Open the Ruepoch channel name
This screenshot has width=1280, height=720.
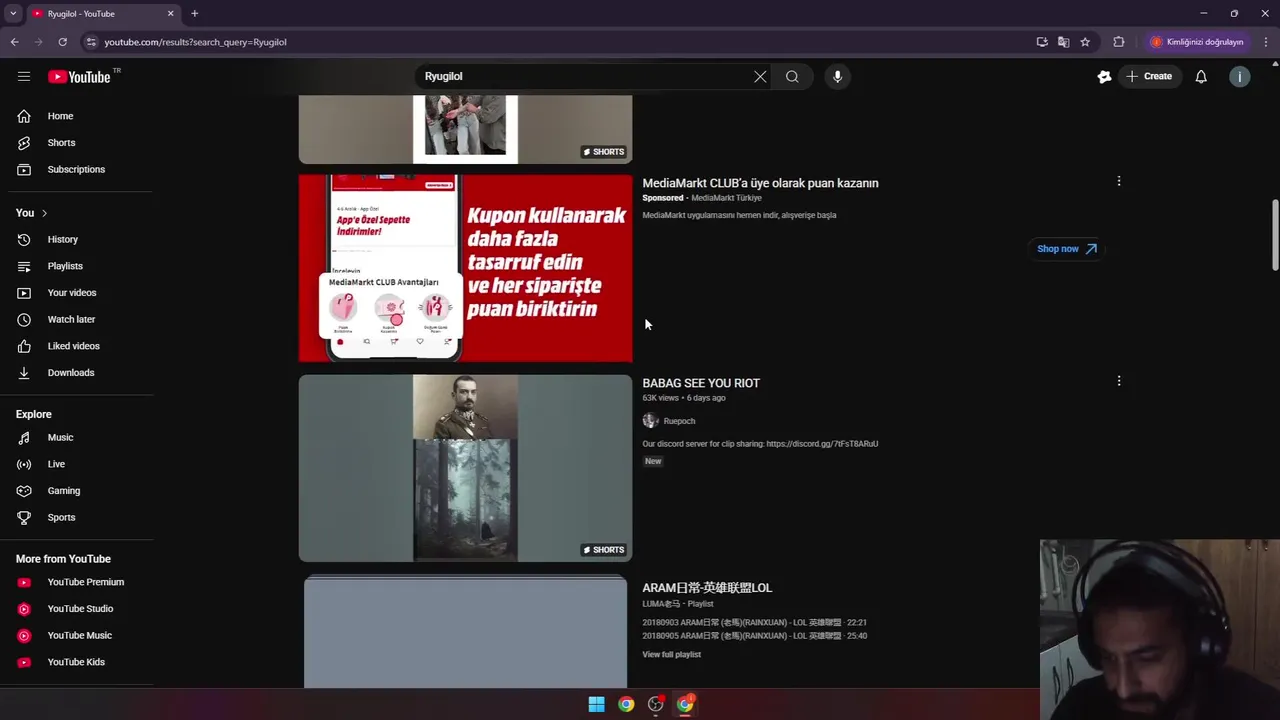pos(679,421)
